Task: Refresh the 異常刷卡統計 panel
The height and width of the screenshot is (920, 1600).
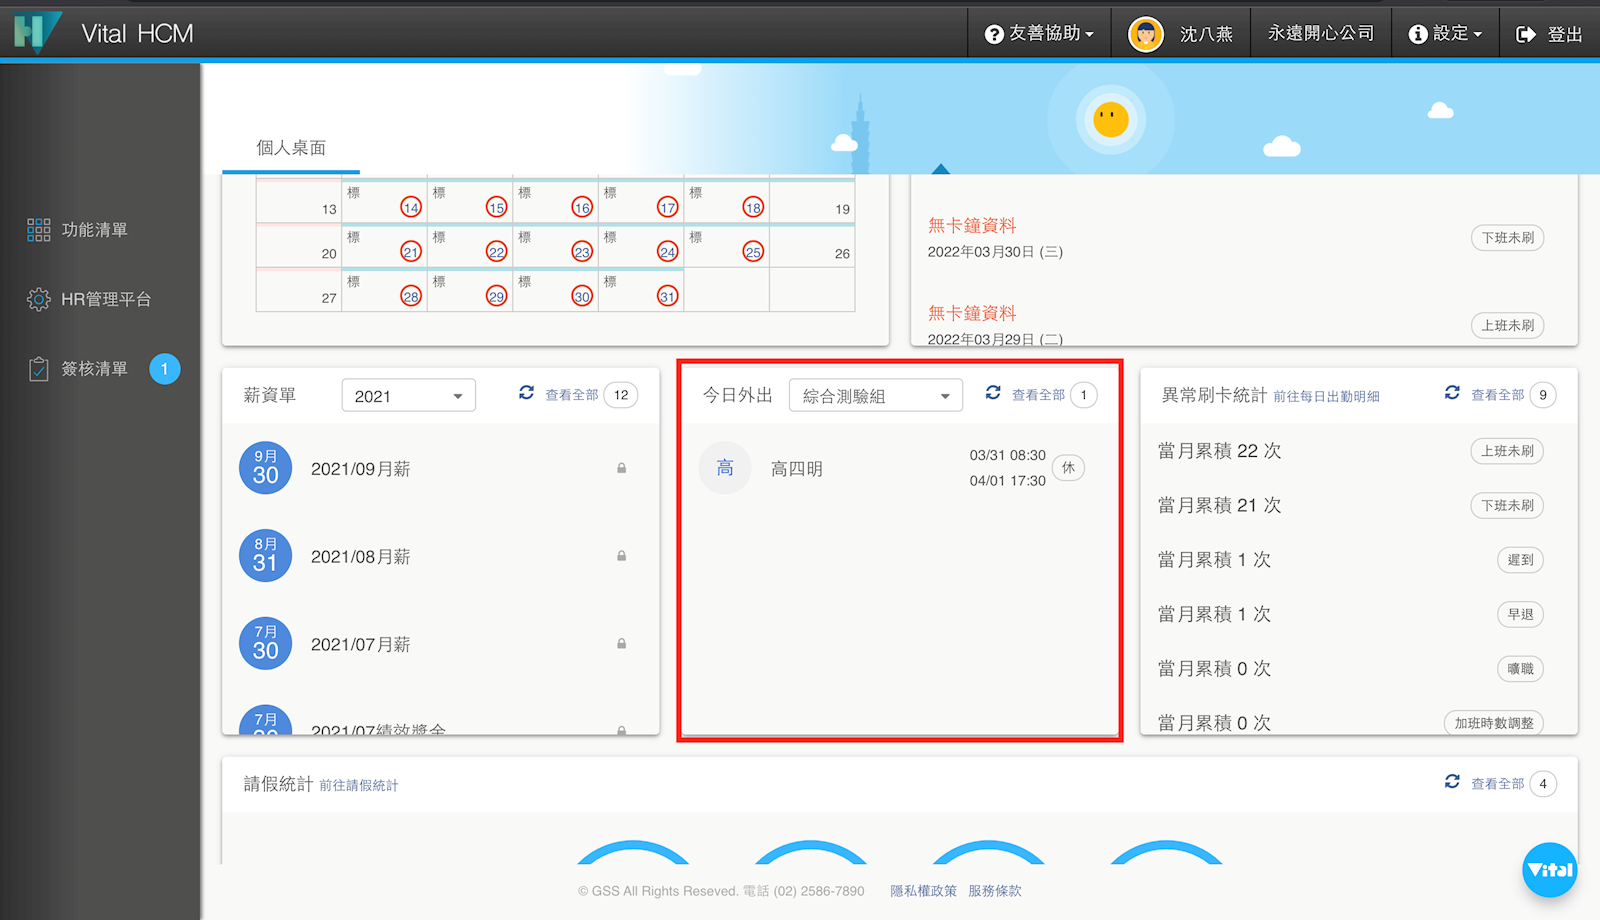Action: tap(1452, 393)
